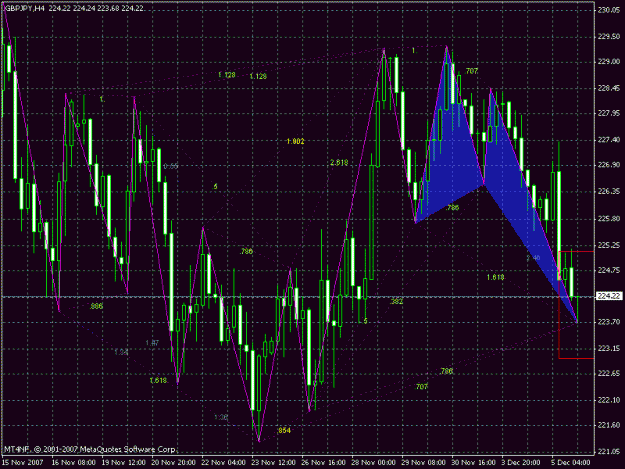Image resolution: width=625 pixels, height=469 pixels.
Task: Click the 29 Nov 08:00 time label
Action: [423, 463]
